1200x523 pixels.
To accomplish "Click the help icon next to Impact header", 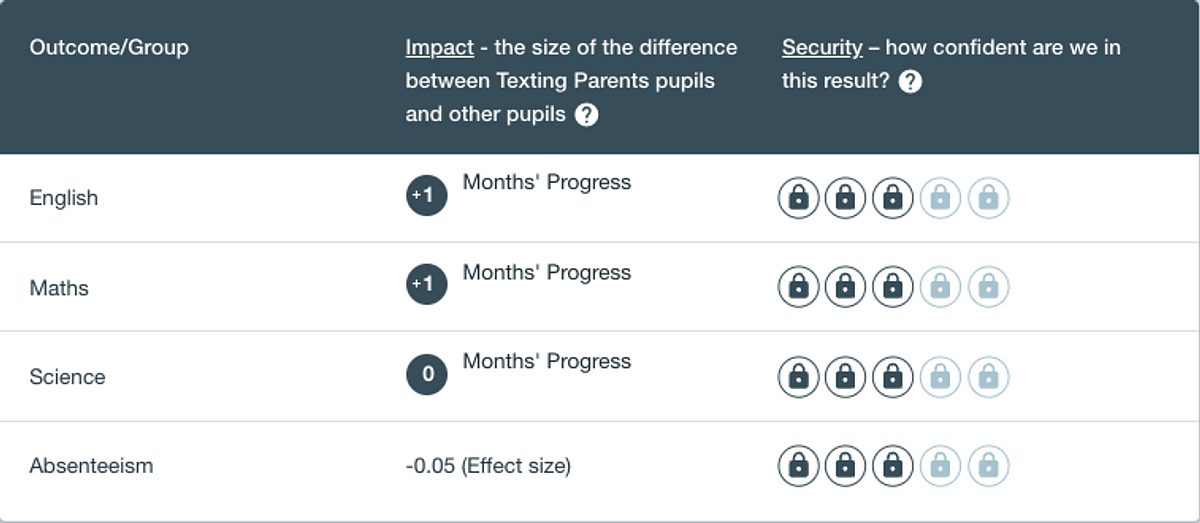I will click(x=587, y=115).
